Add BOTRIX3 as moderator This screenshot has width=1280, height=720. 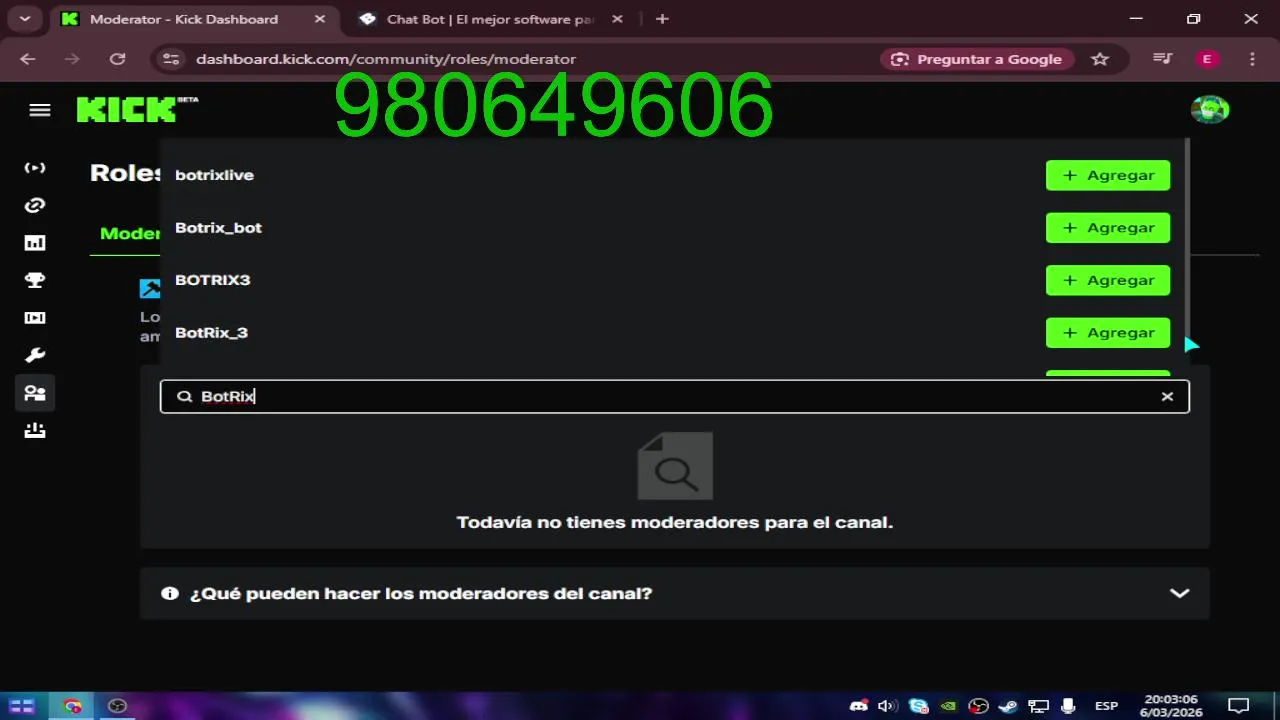click(x=1108, y=280)
